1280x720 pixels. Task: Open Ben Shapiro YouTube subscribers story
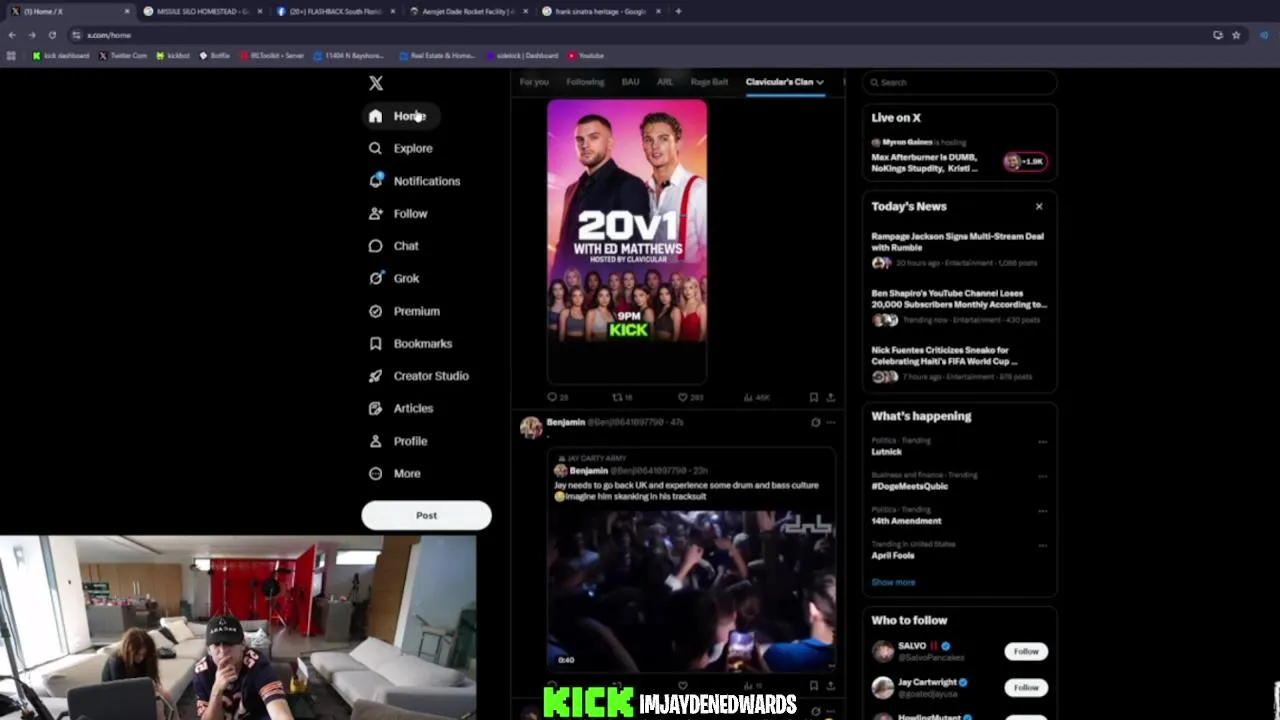958,306
